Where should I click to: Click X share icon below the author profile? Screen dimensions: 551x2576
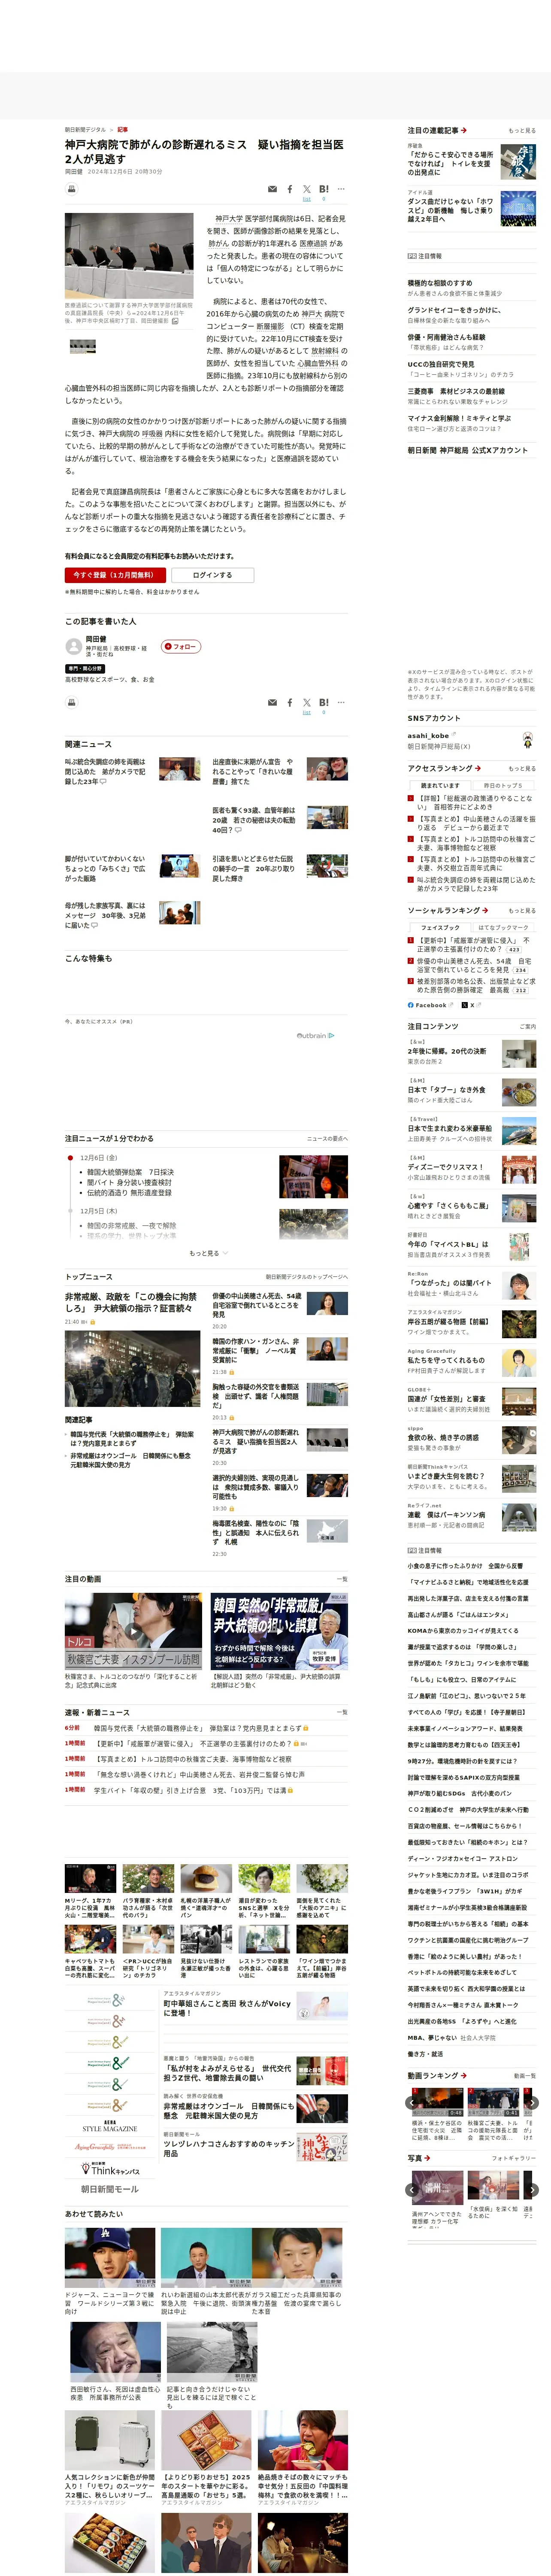tap(306, 702)
